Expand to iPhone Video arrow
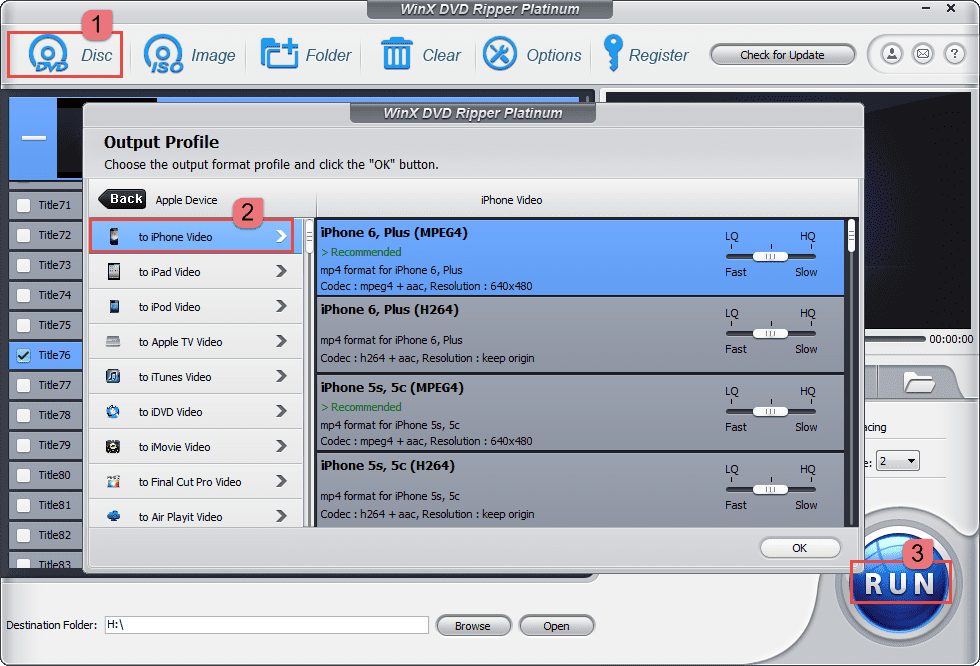This screenshot has height=666, width=980. coord(281,236)
